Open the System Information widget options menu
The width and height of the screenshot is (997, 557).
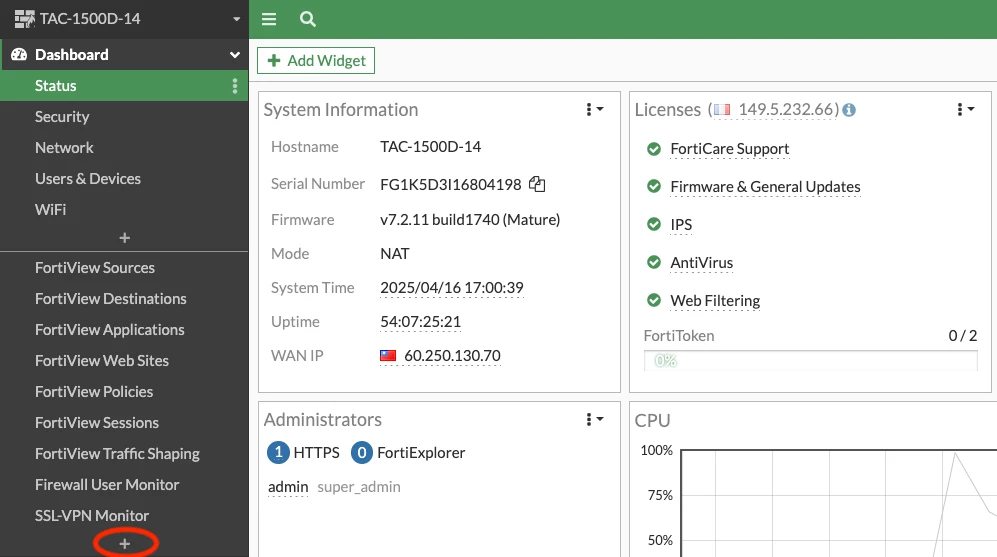[595, 109]
